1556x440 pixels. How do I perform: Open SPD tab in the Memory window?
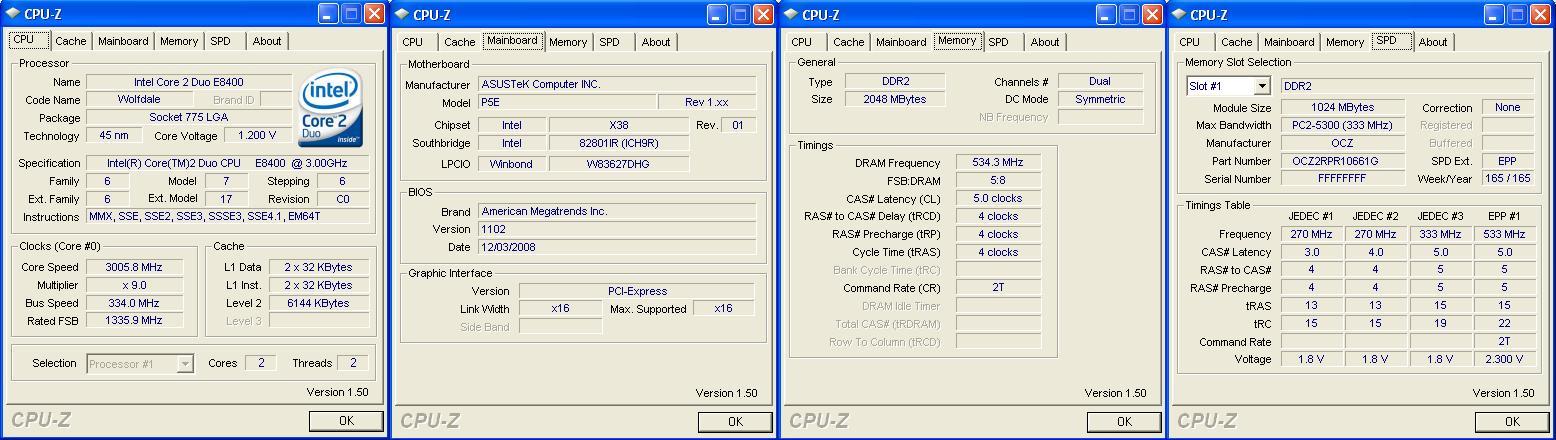tap(998, 42)
